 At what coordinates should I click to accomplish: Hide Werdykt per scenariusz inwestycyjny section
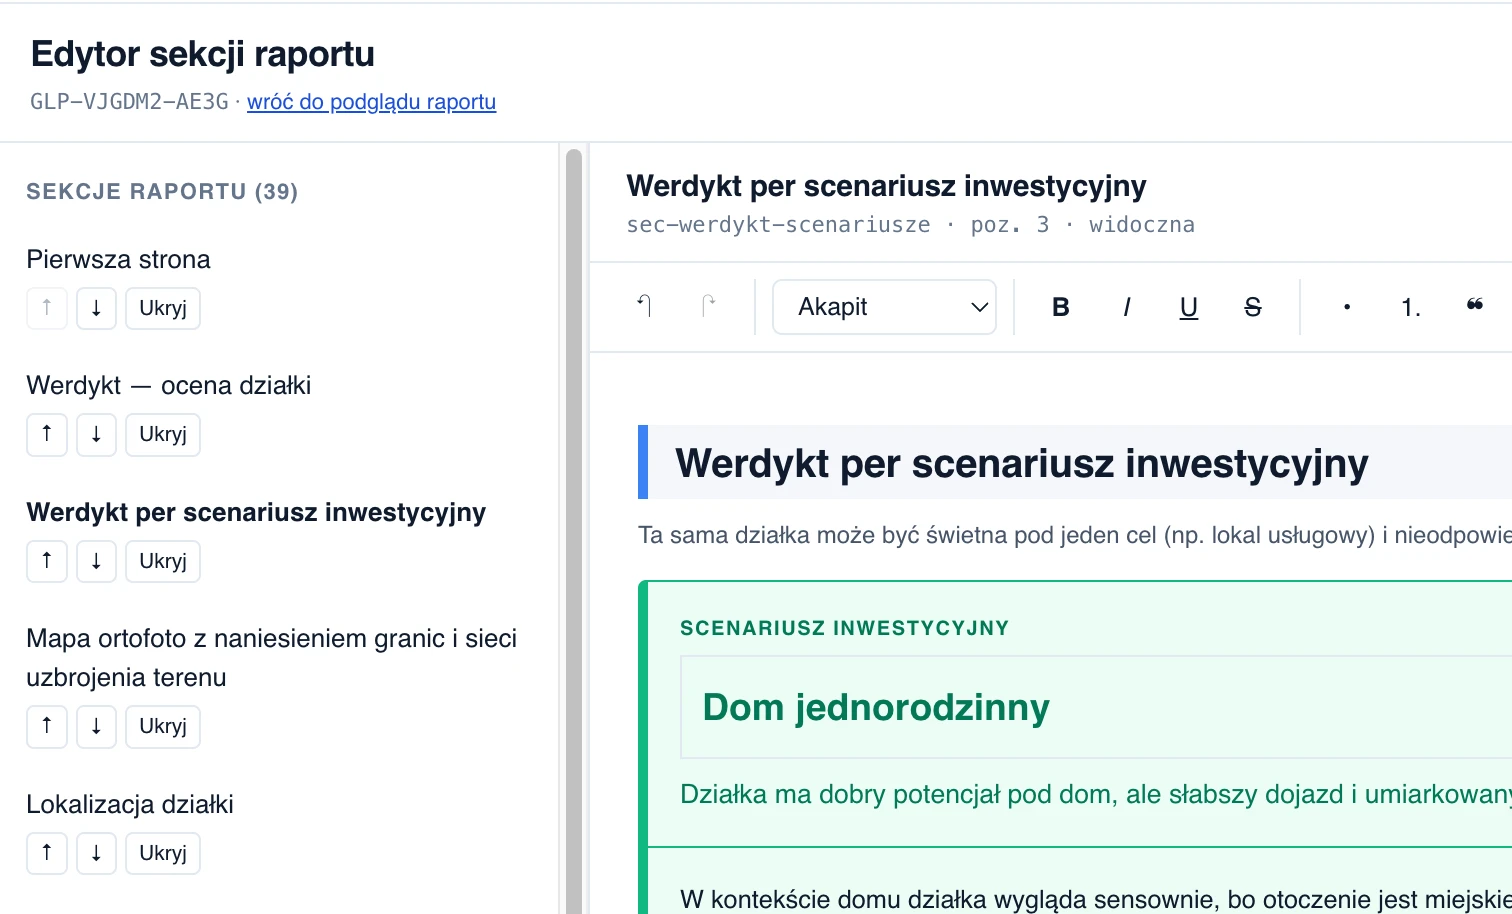163,561
